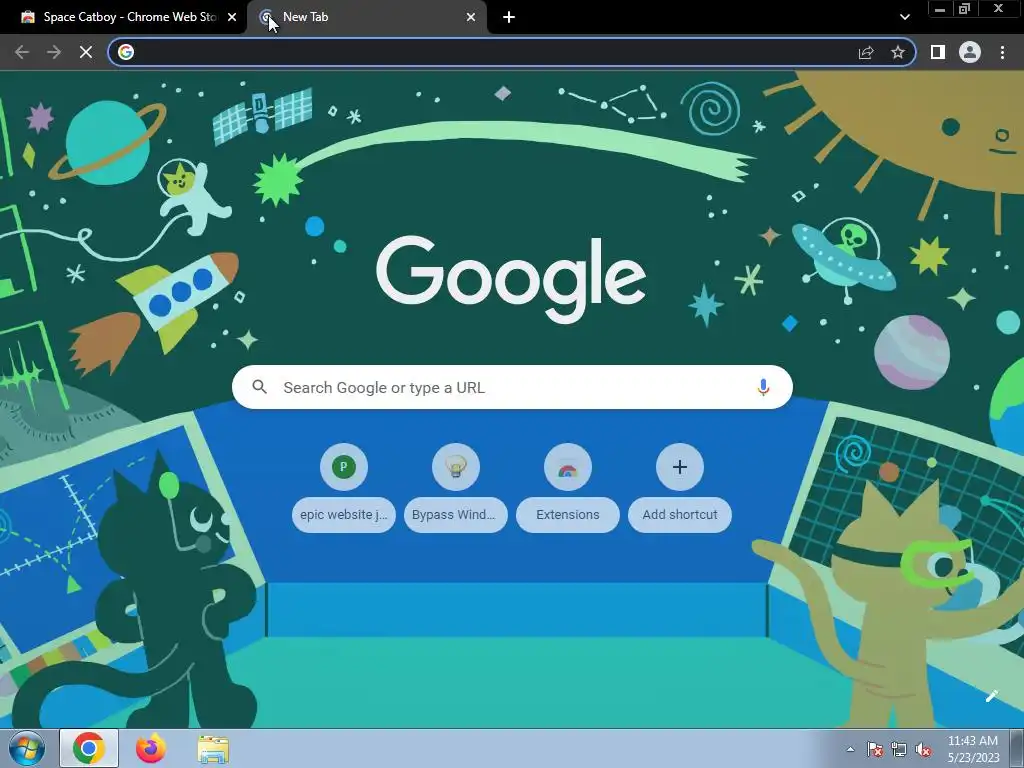Show hidden system tray icons
This screenshot has height=768, width=1024.
pos(850,749)
